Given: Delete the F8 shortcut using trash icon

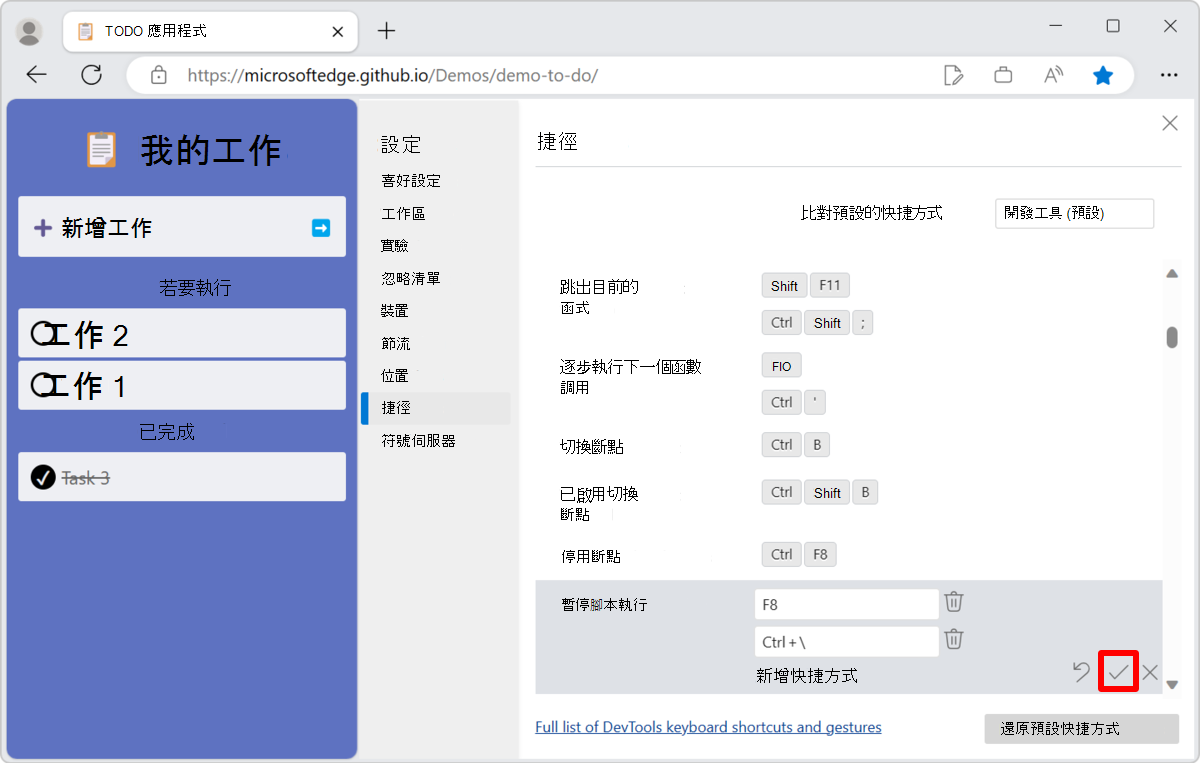Looking at the screenshot, I should (953, 602).
